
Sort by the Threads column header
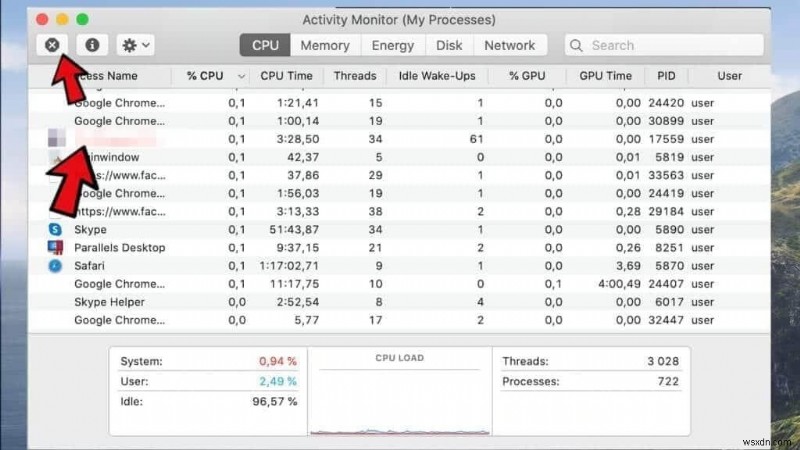coord(354,76)
